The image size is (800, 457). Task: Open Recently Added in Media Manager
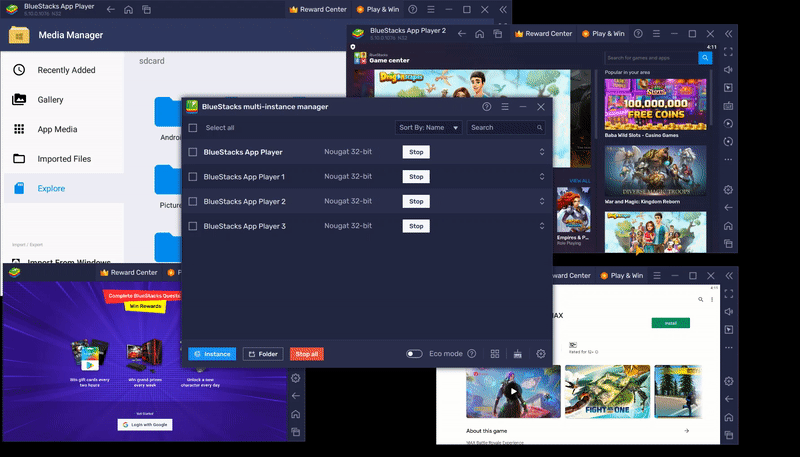(64, 70)
